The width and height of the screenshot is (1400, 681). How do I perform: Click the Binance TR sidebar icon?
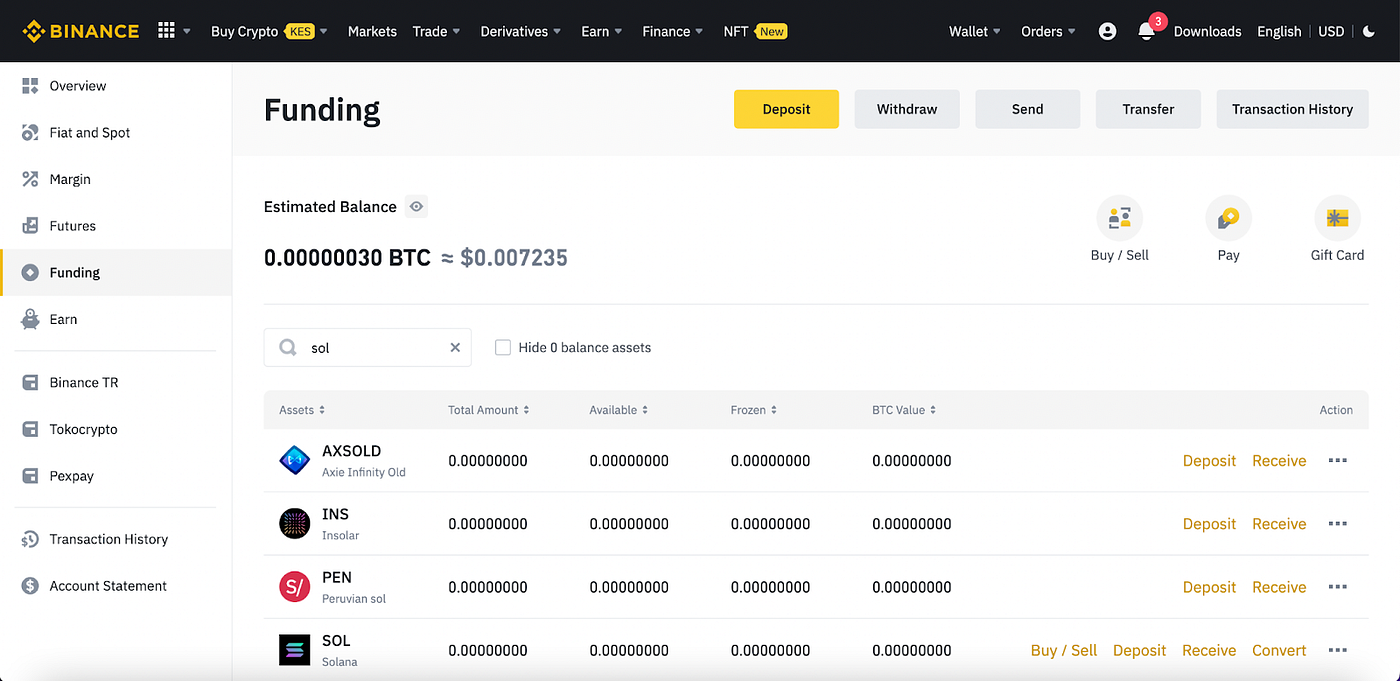point(30,382)
